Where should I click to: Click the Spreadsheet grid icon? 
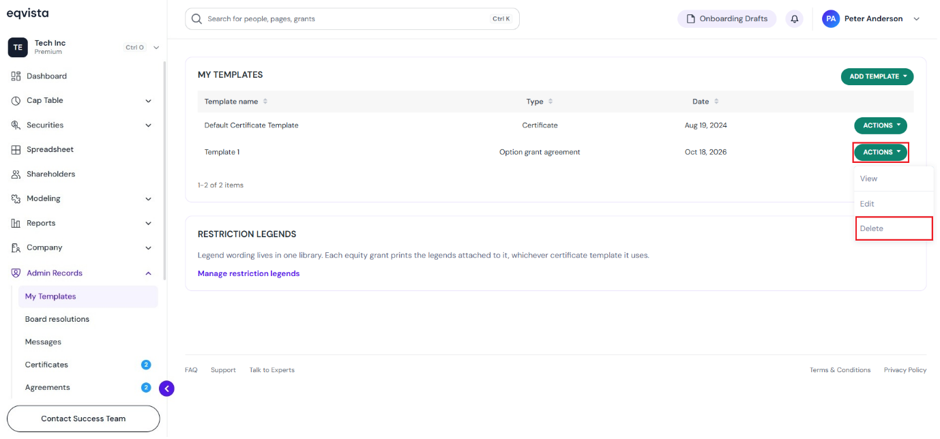16,150
